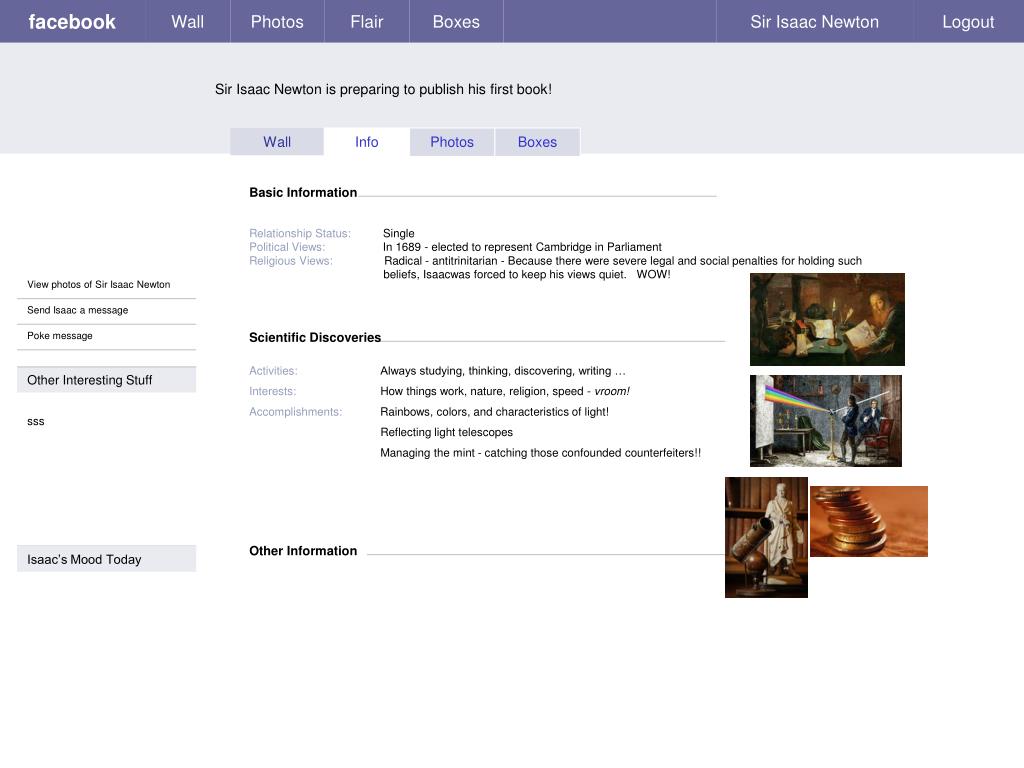This screenshot has width=1024, height=768.
Task: Click the Political Views label
Action: tap(287, 247)
